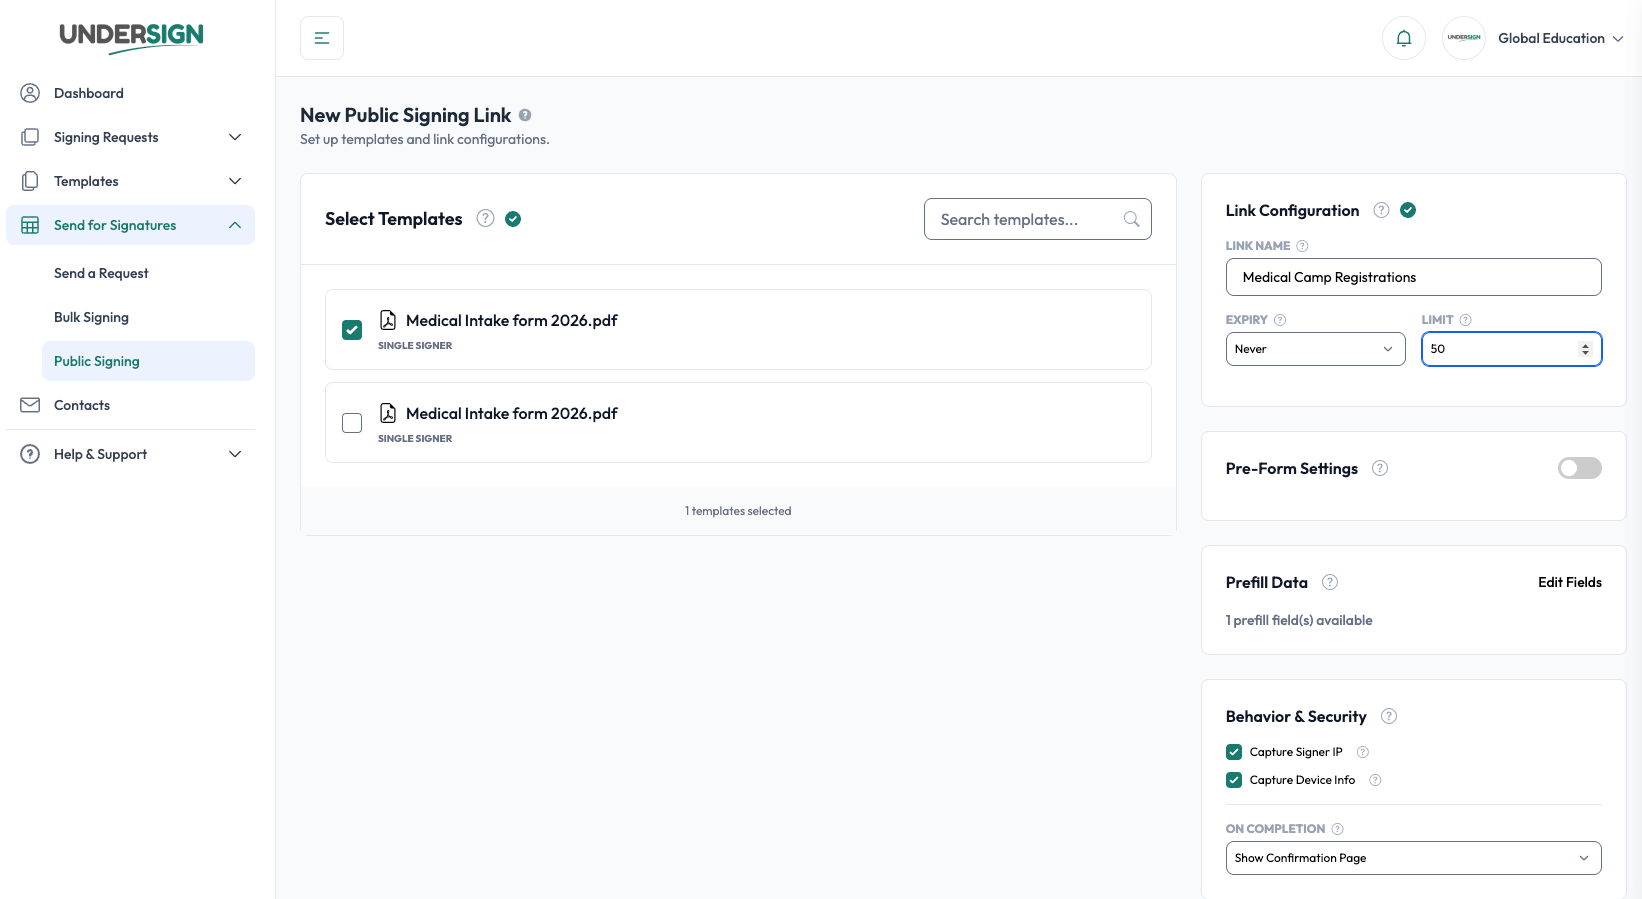This screenshot has height=899, width=1642.
Task: Click the help icon next to Select Templates
Action: [x=485, y=218]
